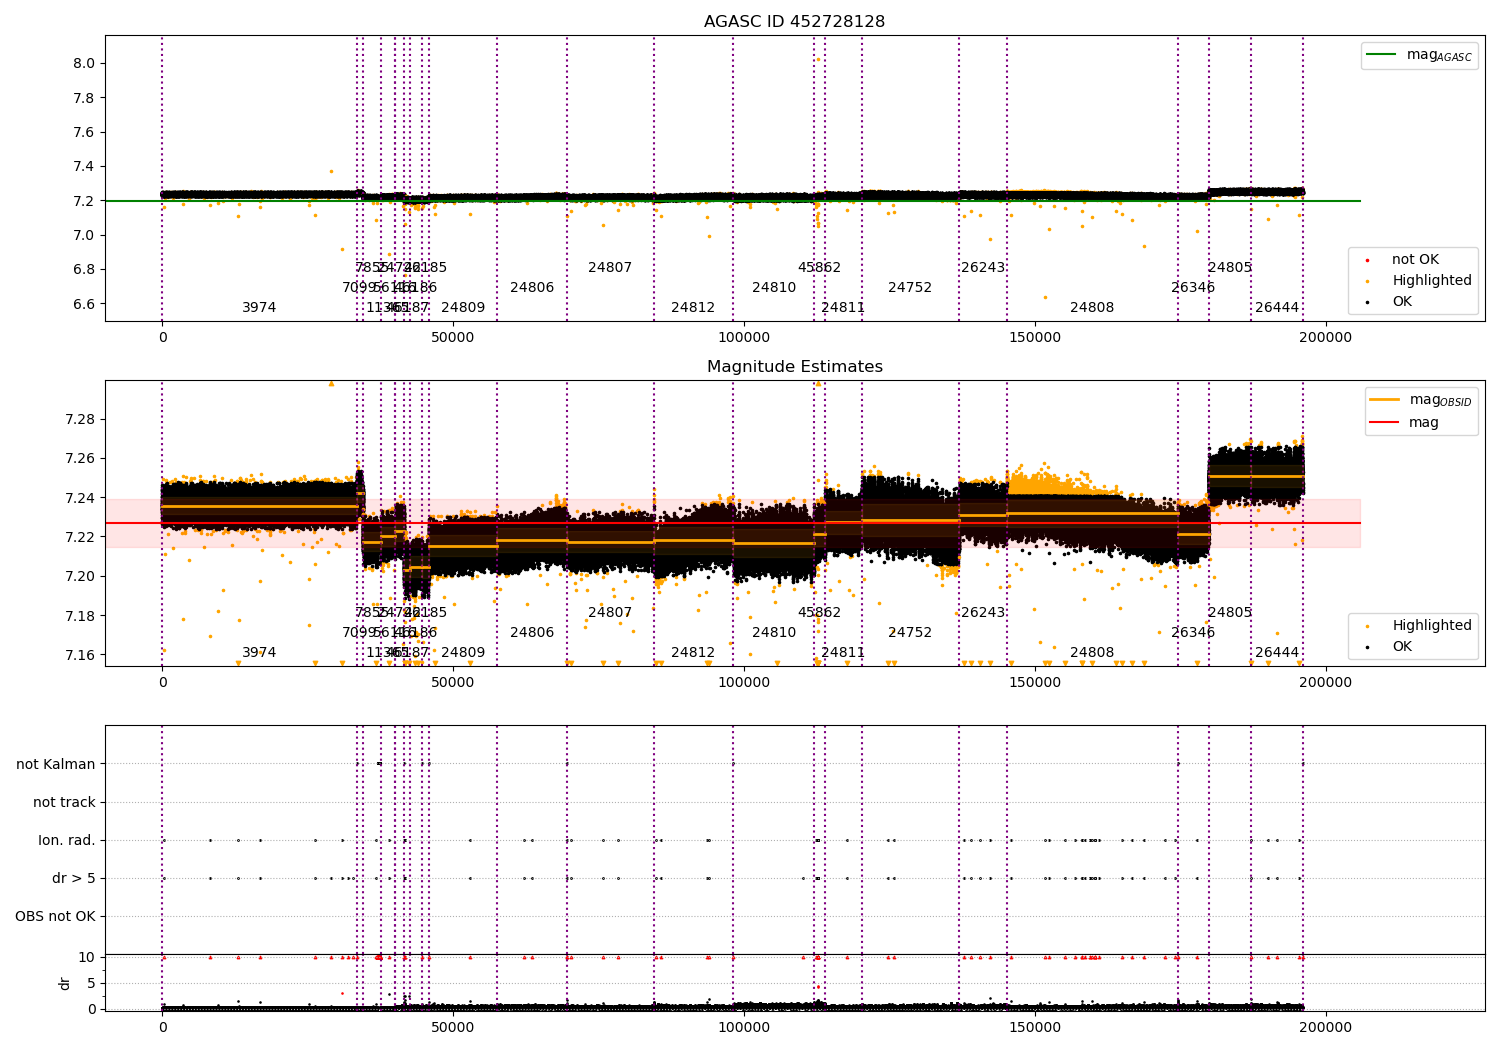Select the green mag AGASC legend line sample
The height and width of the screenshot is (1050, 1500).
1381,55
